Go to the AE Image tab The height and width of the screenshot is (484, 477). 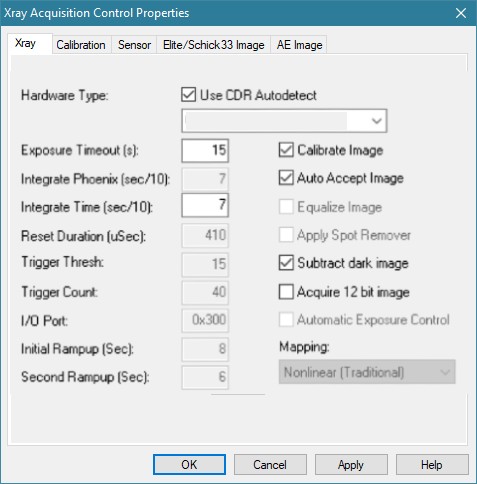[299, 45]
